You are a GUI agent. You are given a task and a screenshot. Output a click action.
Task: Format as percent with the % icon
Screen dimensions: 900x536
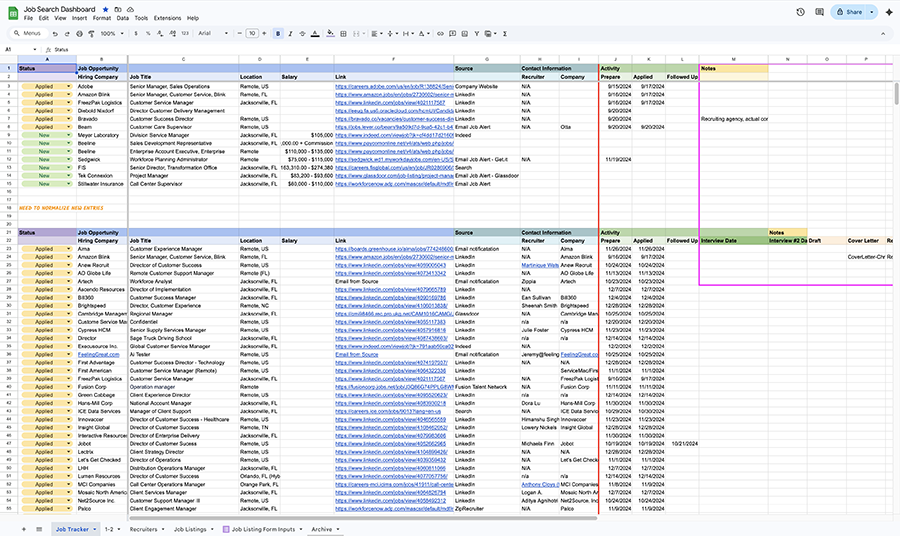pos(148,34)
